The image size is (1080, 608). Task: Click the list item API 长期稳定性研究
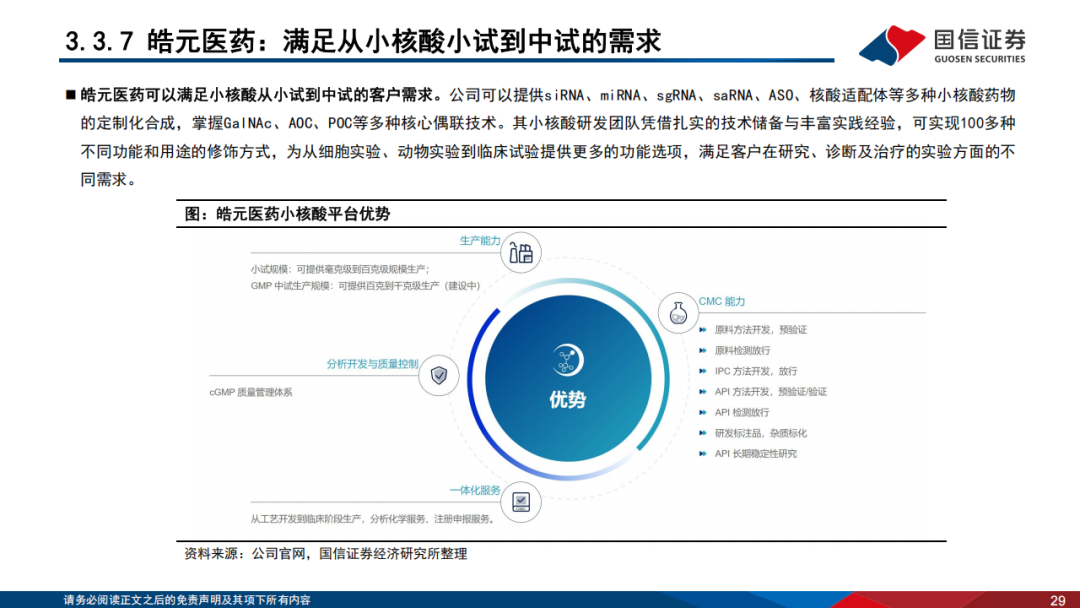click(756, 454)
